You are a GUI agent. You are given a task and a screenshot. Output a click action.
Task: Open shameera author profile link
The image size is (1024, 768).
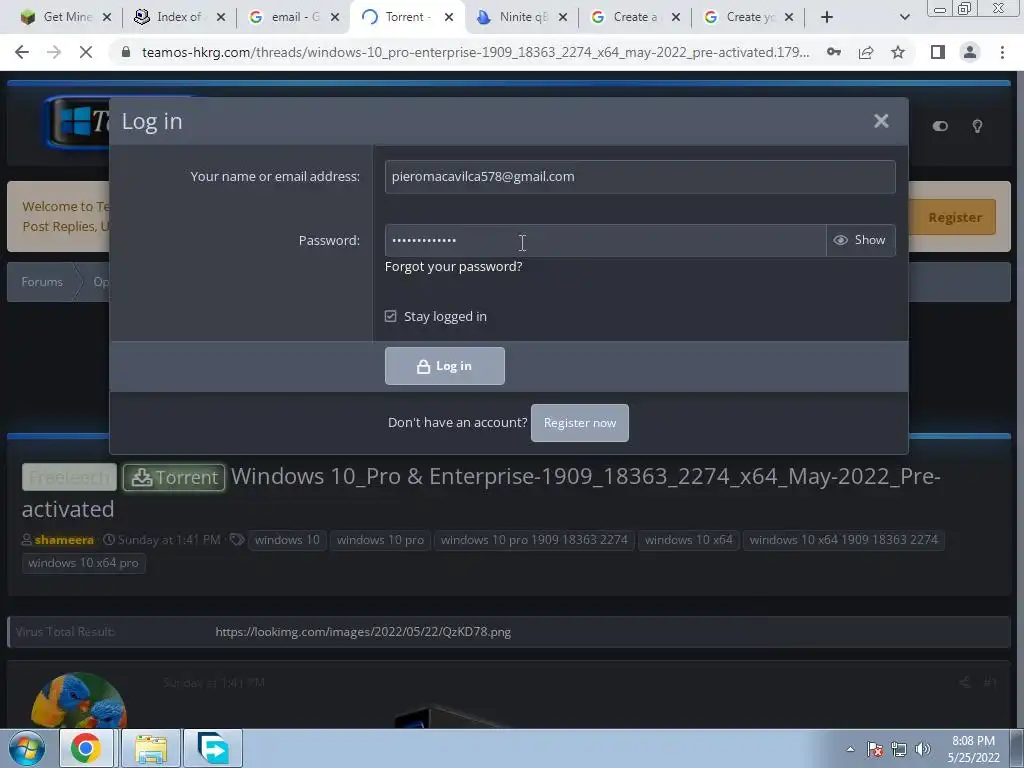pos(64,540)
